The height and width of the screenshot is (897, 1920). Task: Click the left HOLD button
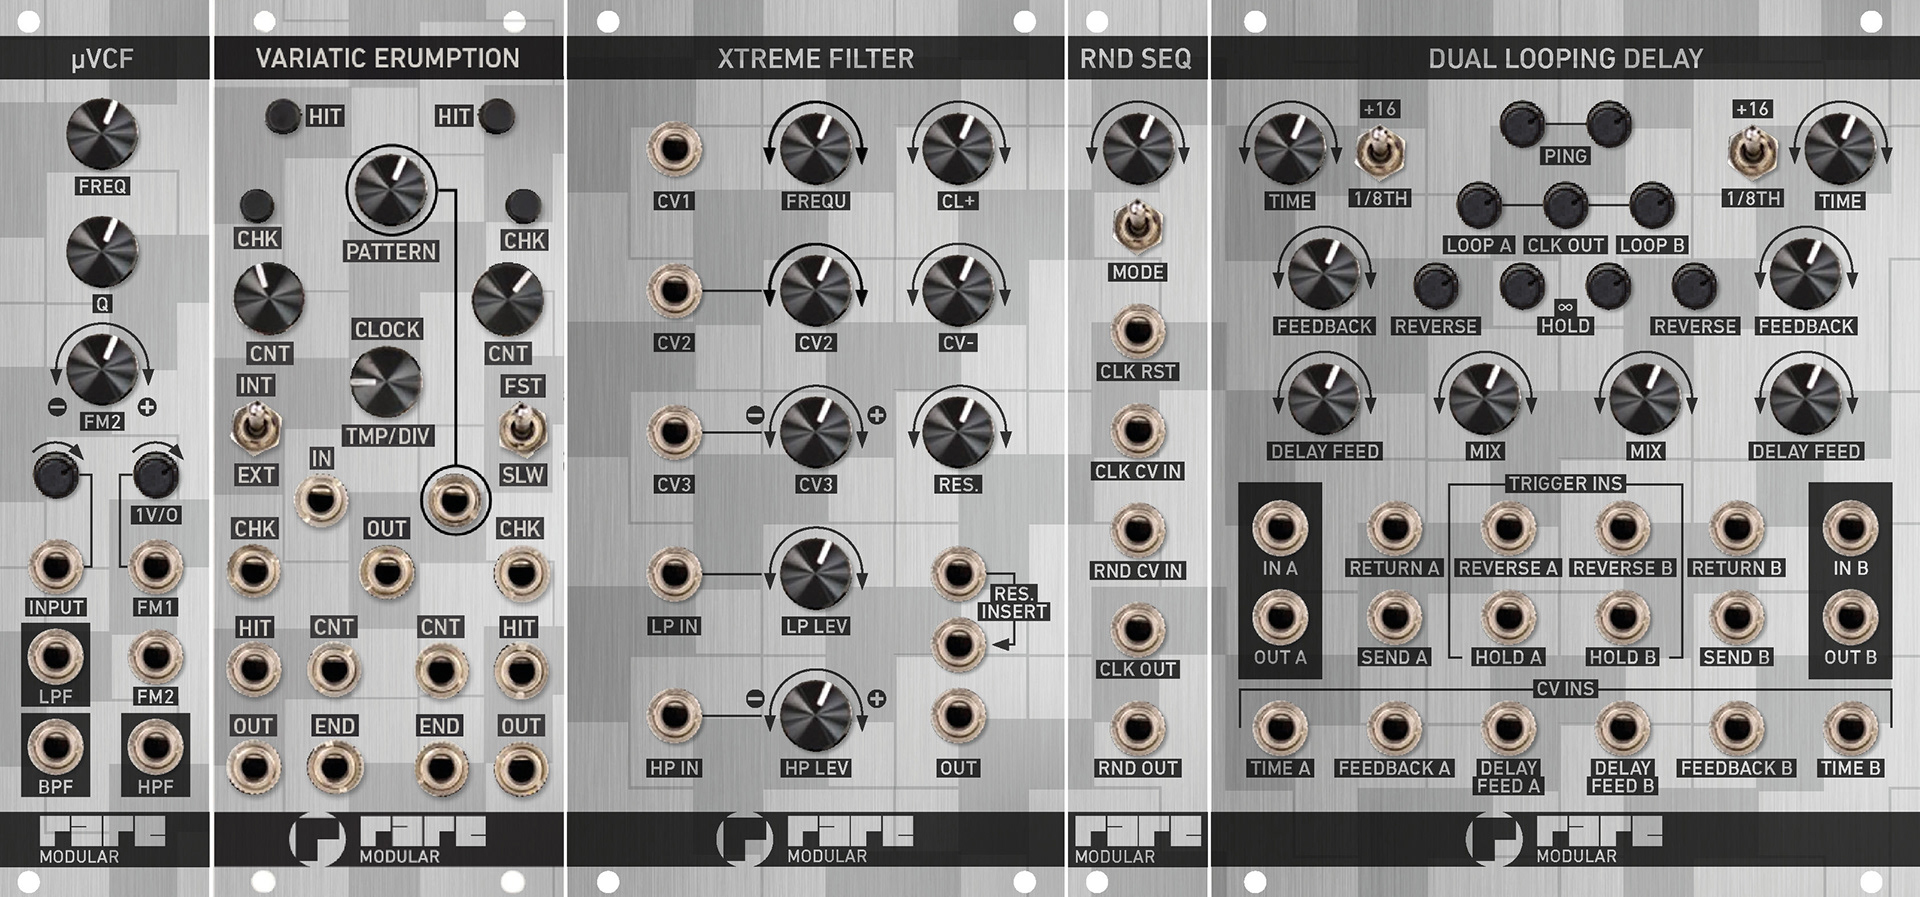1522,287
